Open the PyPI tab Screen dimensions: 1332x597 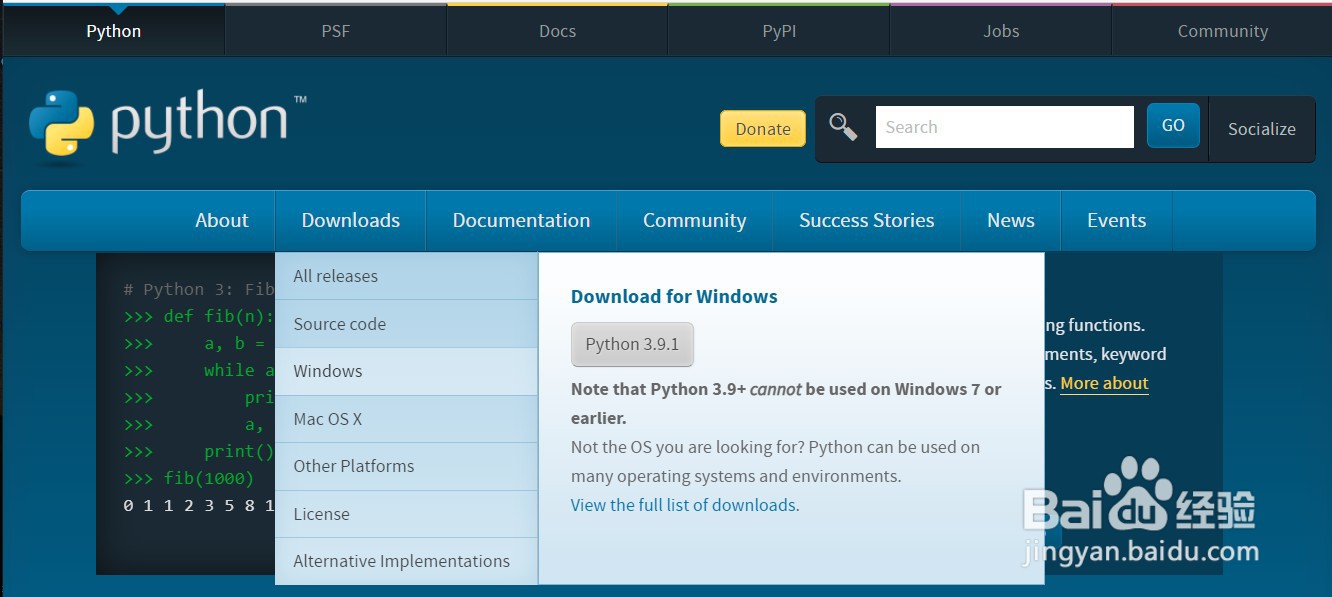click(x=778, y=30)
